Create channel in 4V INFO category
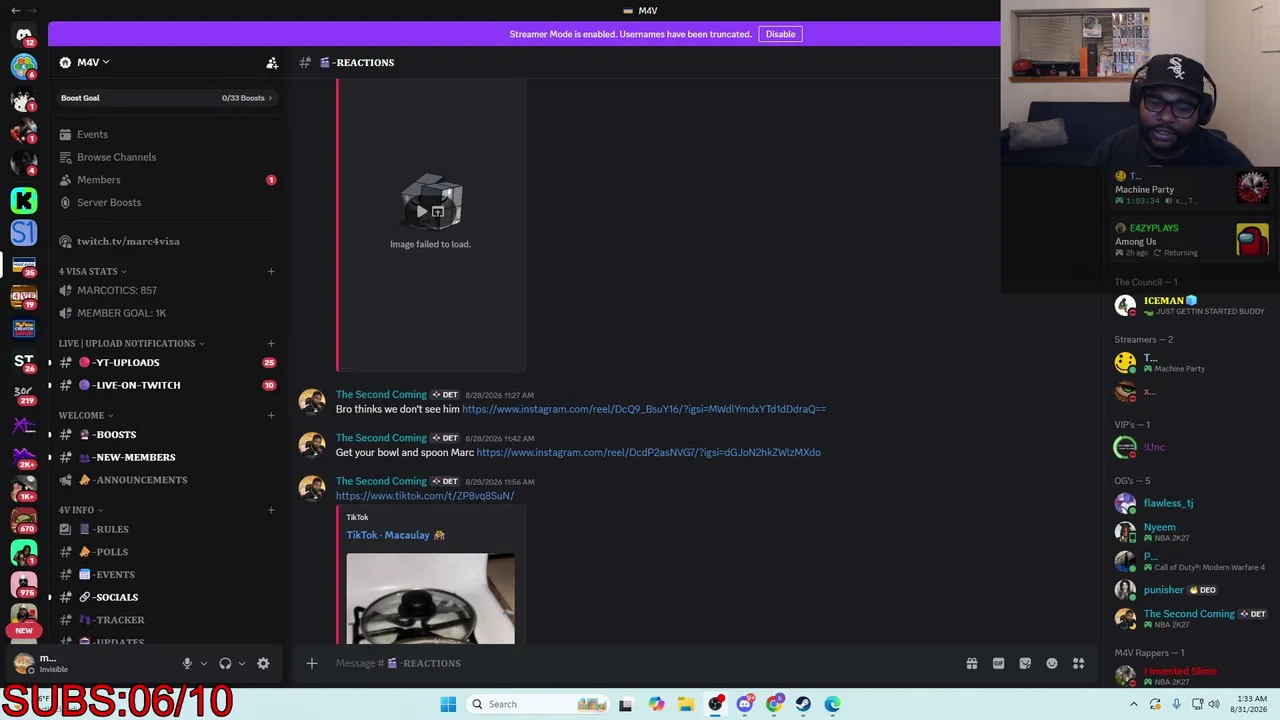 [271, 510]
